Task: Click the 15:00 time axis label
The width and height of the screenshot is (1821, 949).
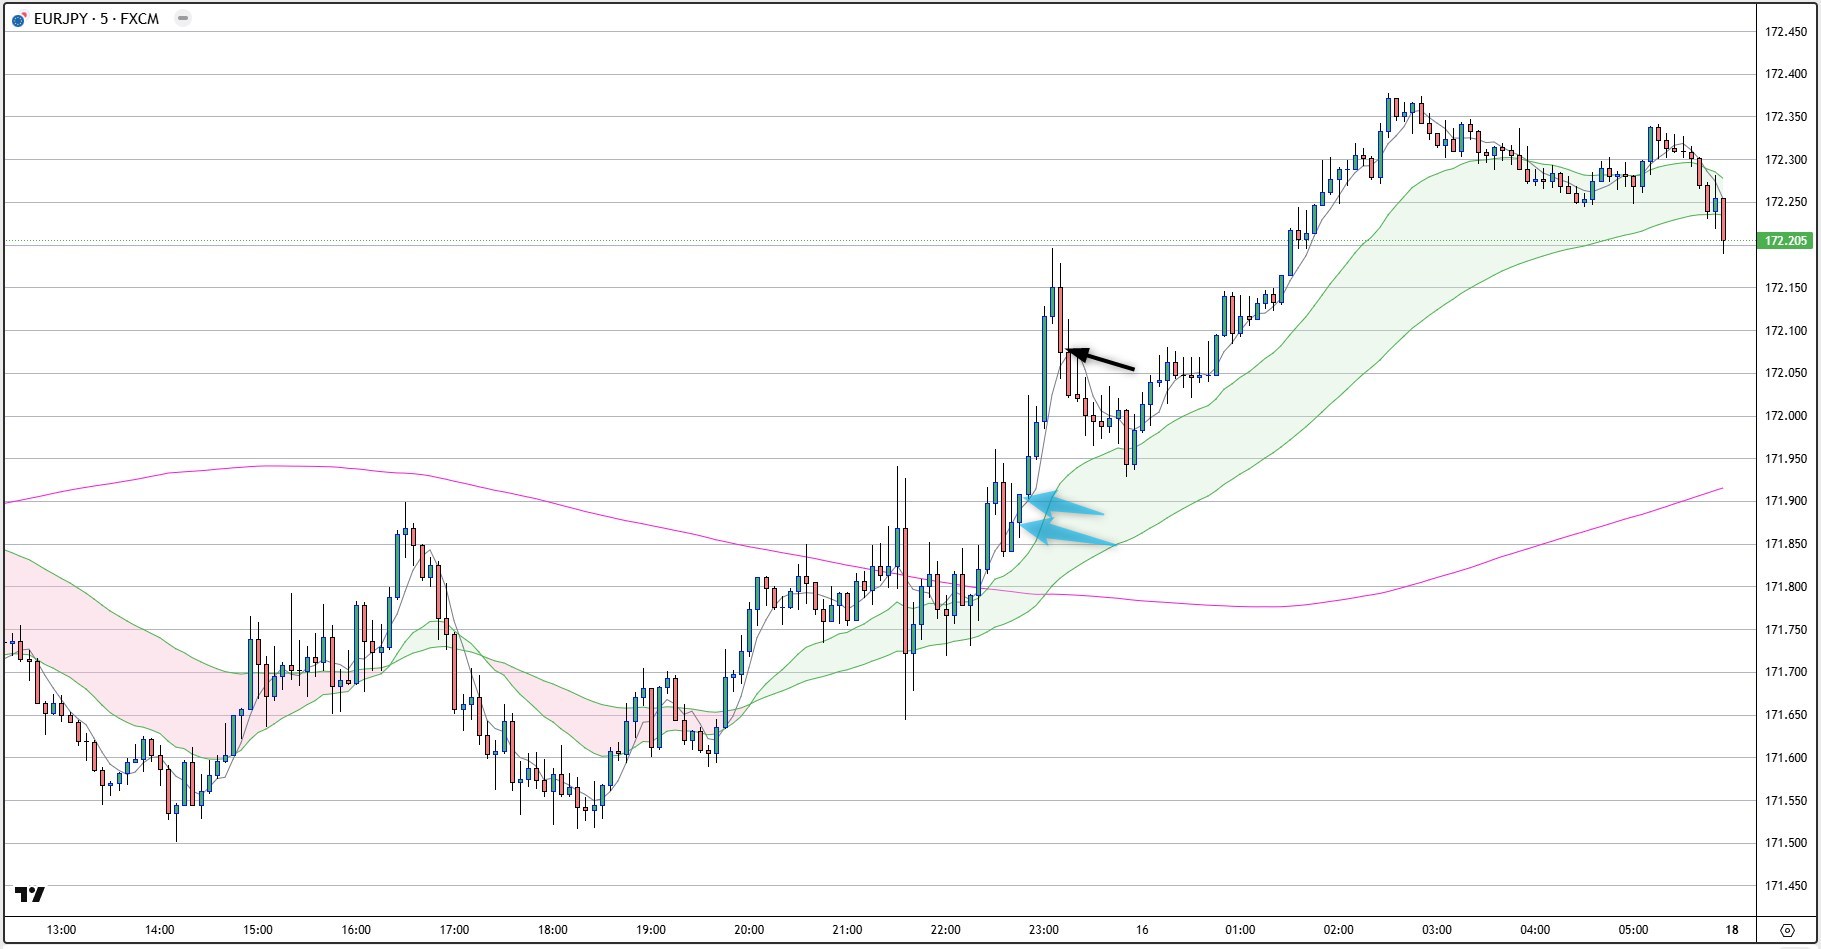Action: 257,930
